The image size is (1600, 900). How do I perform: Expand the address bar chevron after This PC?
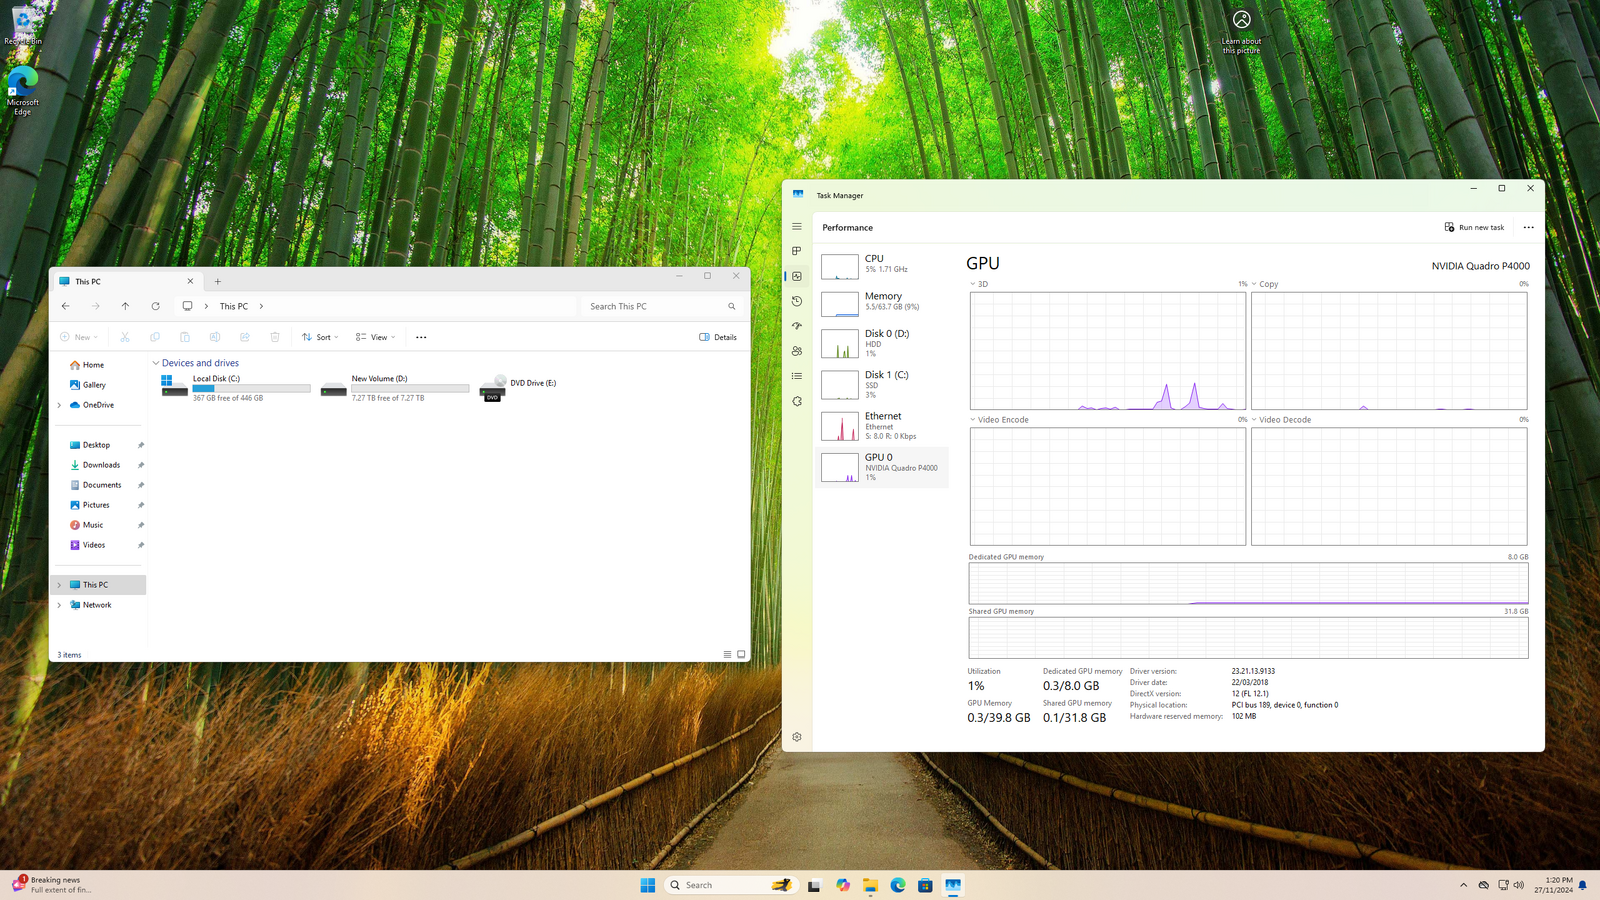tap(261, 306)
